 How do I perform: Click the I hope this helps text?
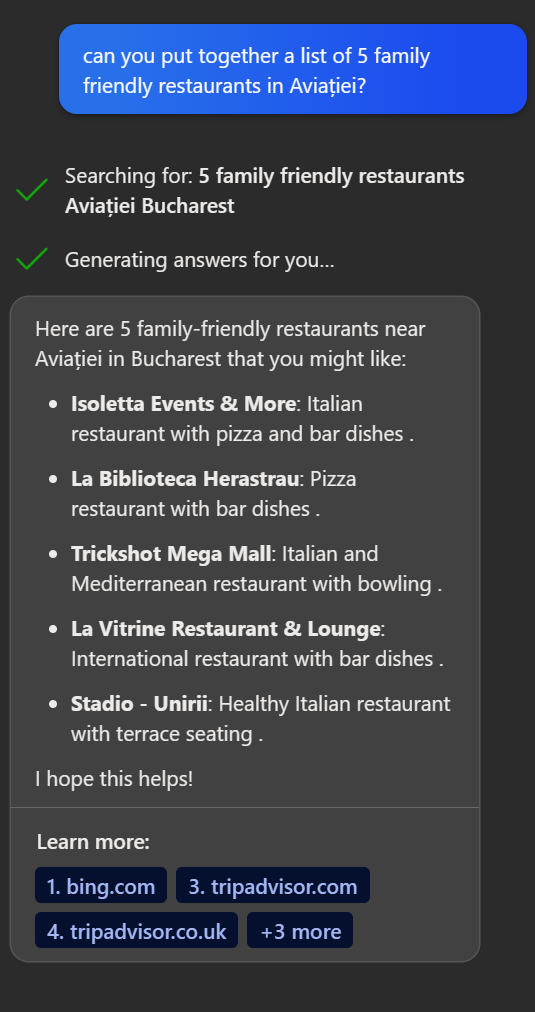pos(114,779)
